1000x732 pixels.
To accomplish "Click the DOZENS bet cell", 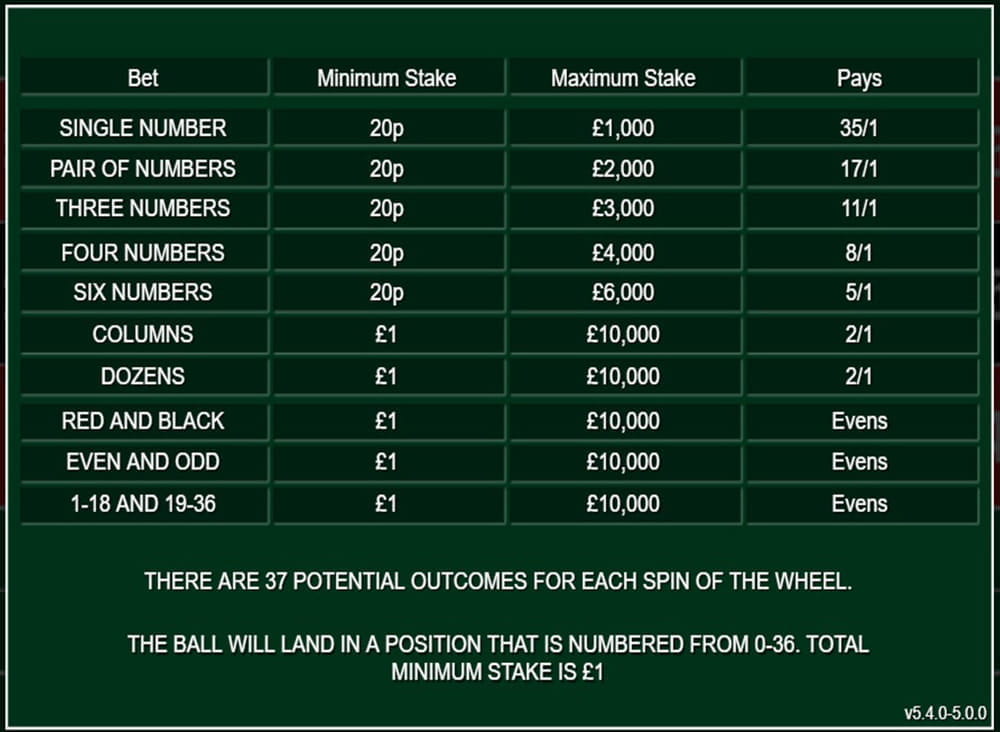I will coord(143,376).
